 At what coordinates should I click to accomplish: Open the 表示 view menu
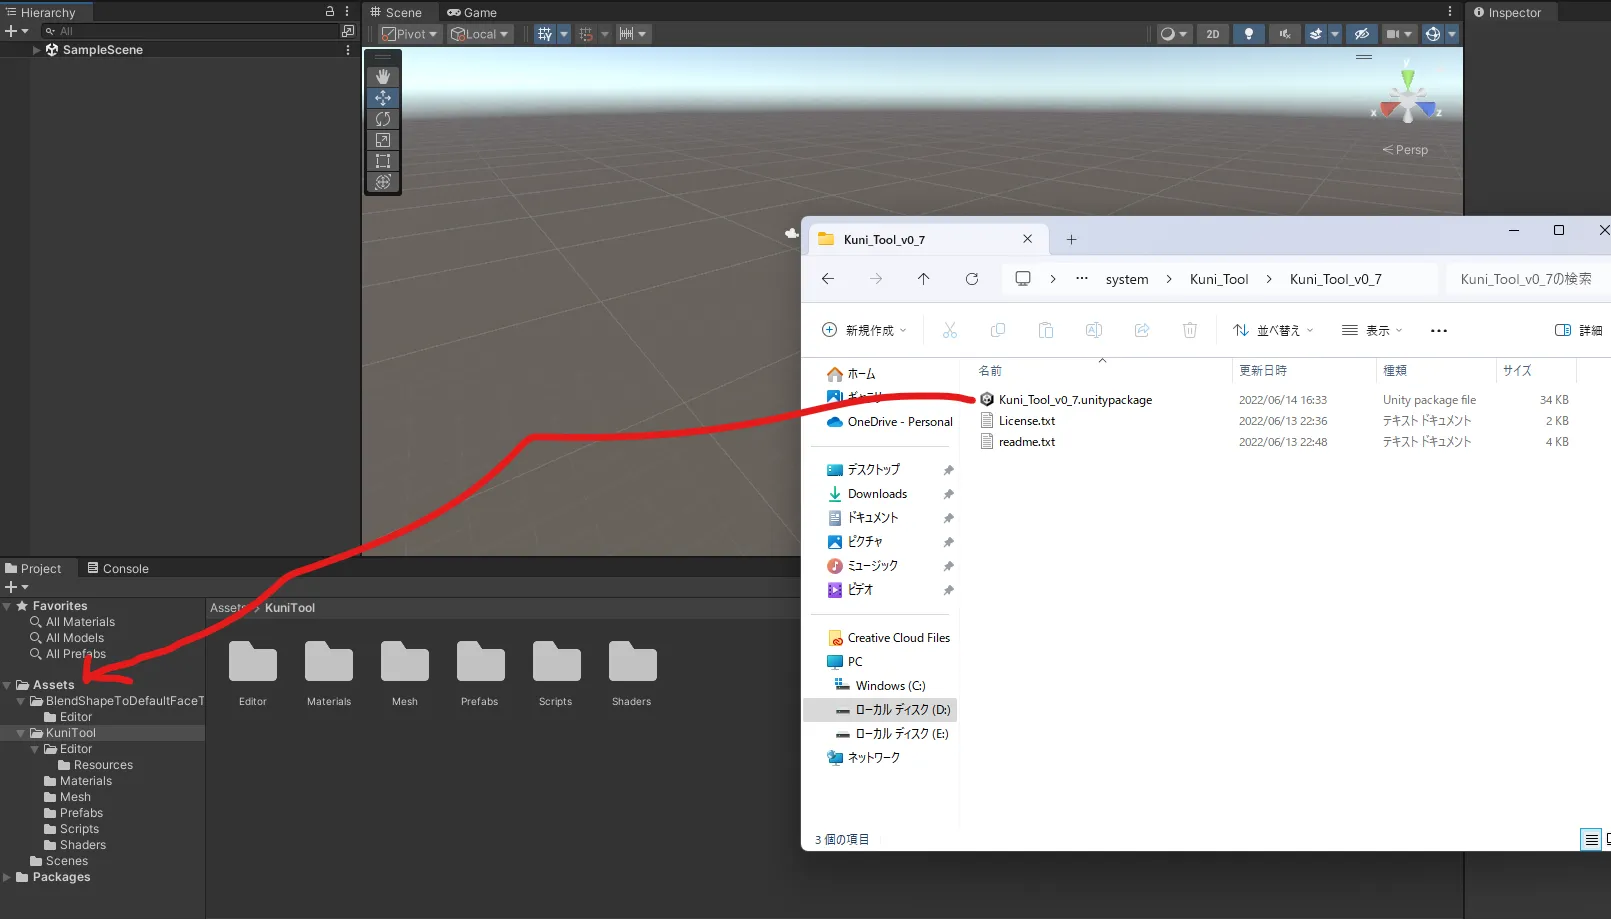(x=1372, y=331)
